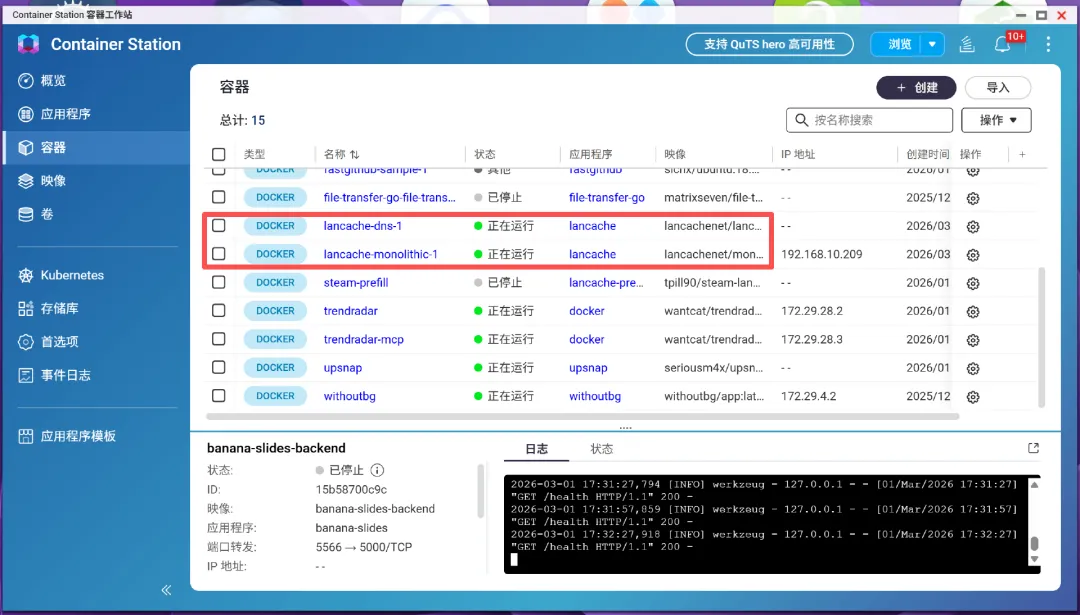
Task: Check the lancache-dns-1 checkbox
Action: [x=218, y=225]
